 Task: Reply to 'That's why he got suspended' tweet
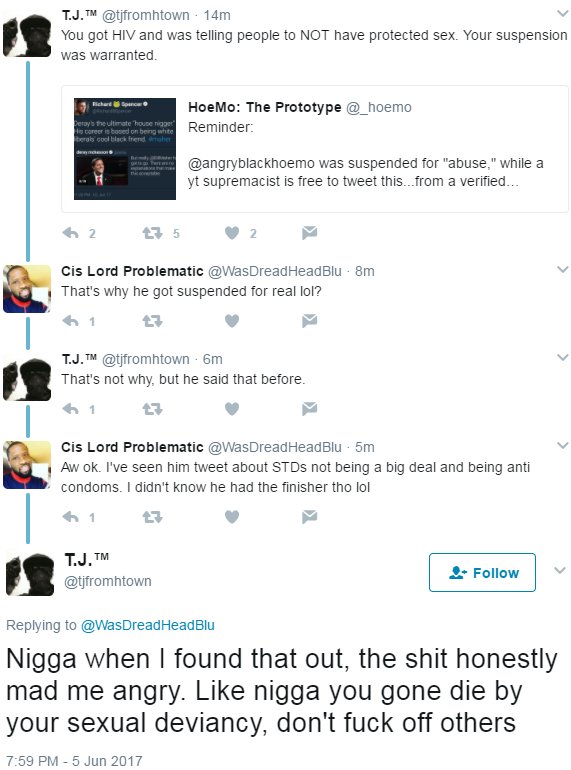[71, 321]
